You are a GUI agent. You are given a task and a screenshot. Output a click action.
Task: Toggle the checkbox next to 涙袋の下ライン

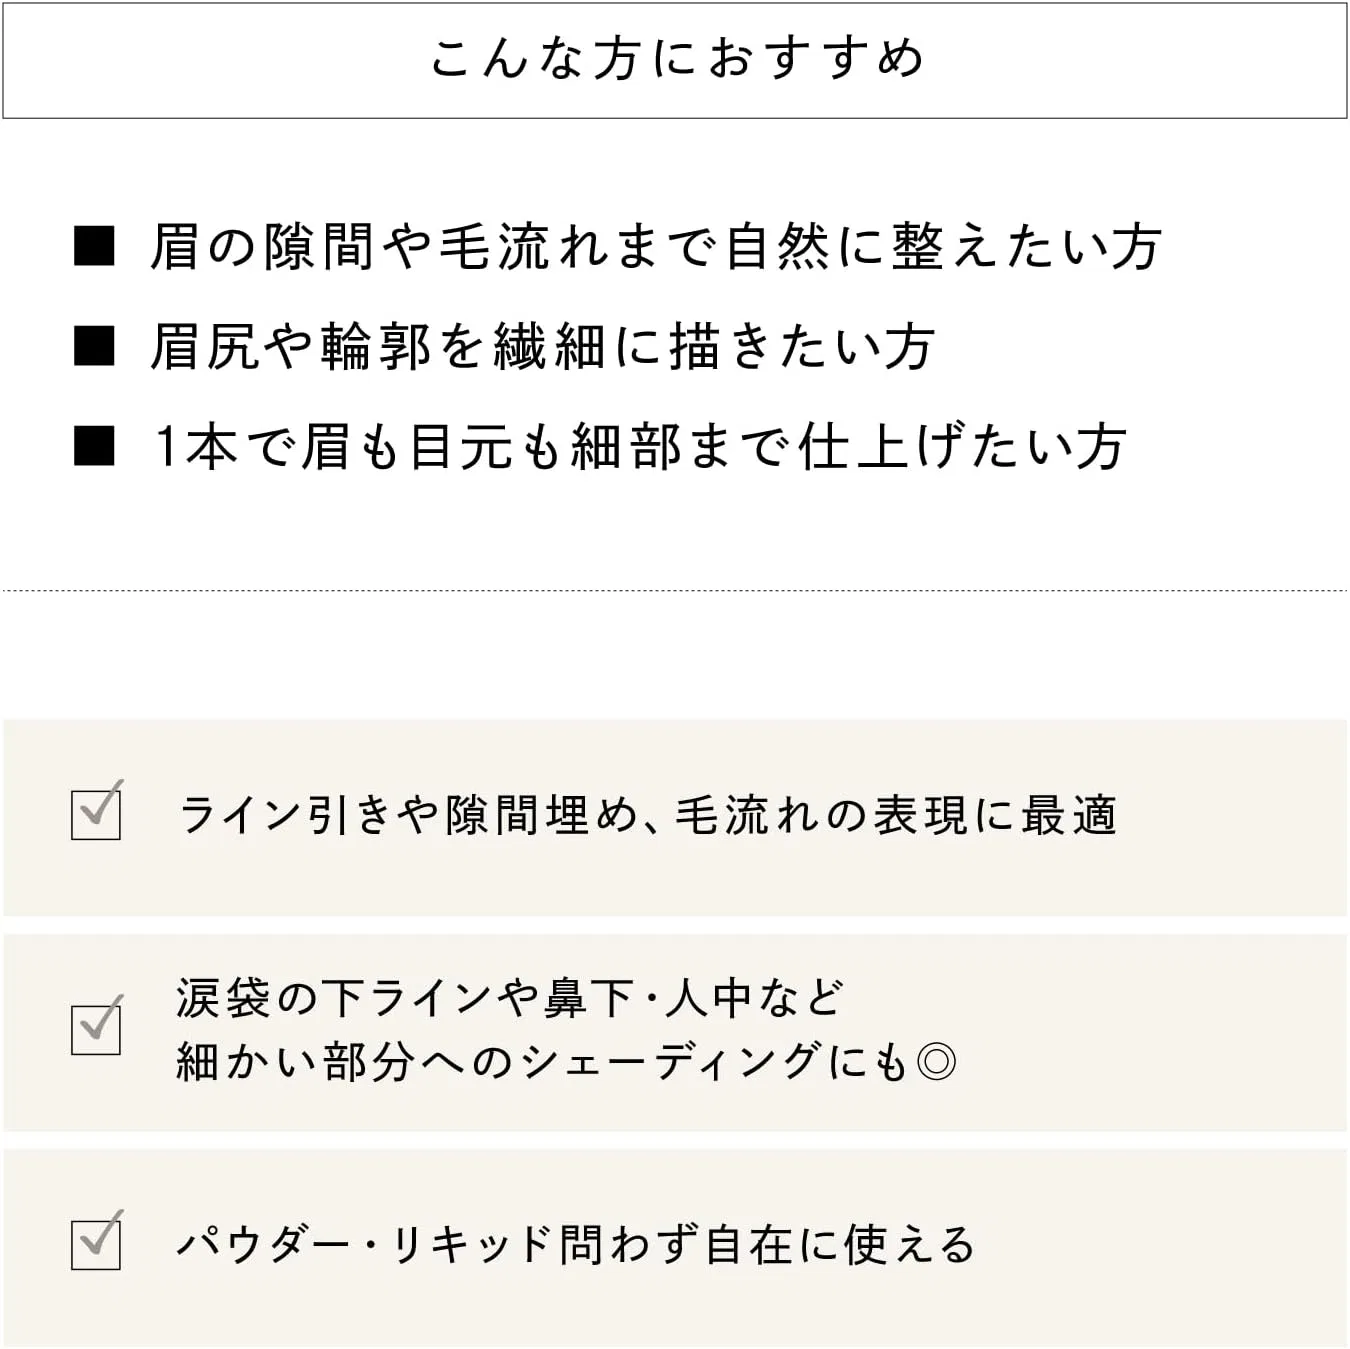[97, 1027]
